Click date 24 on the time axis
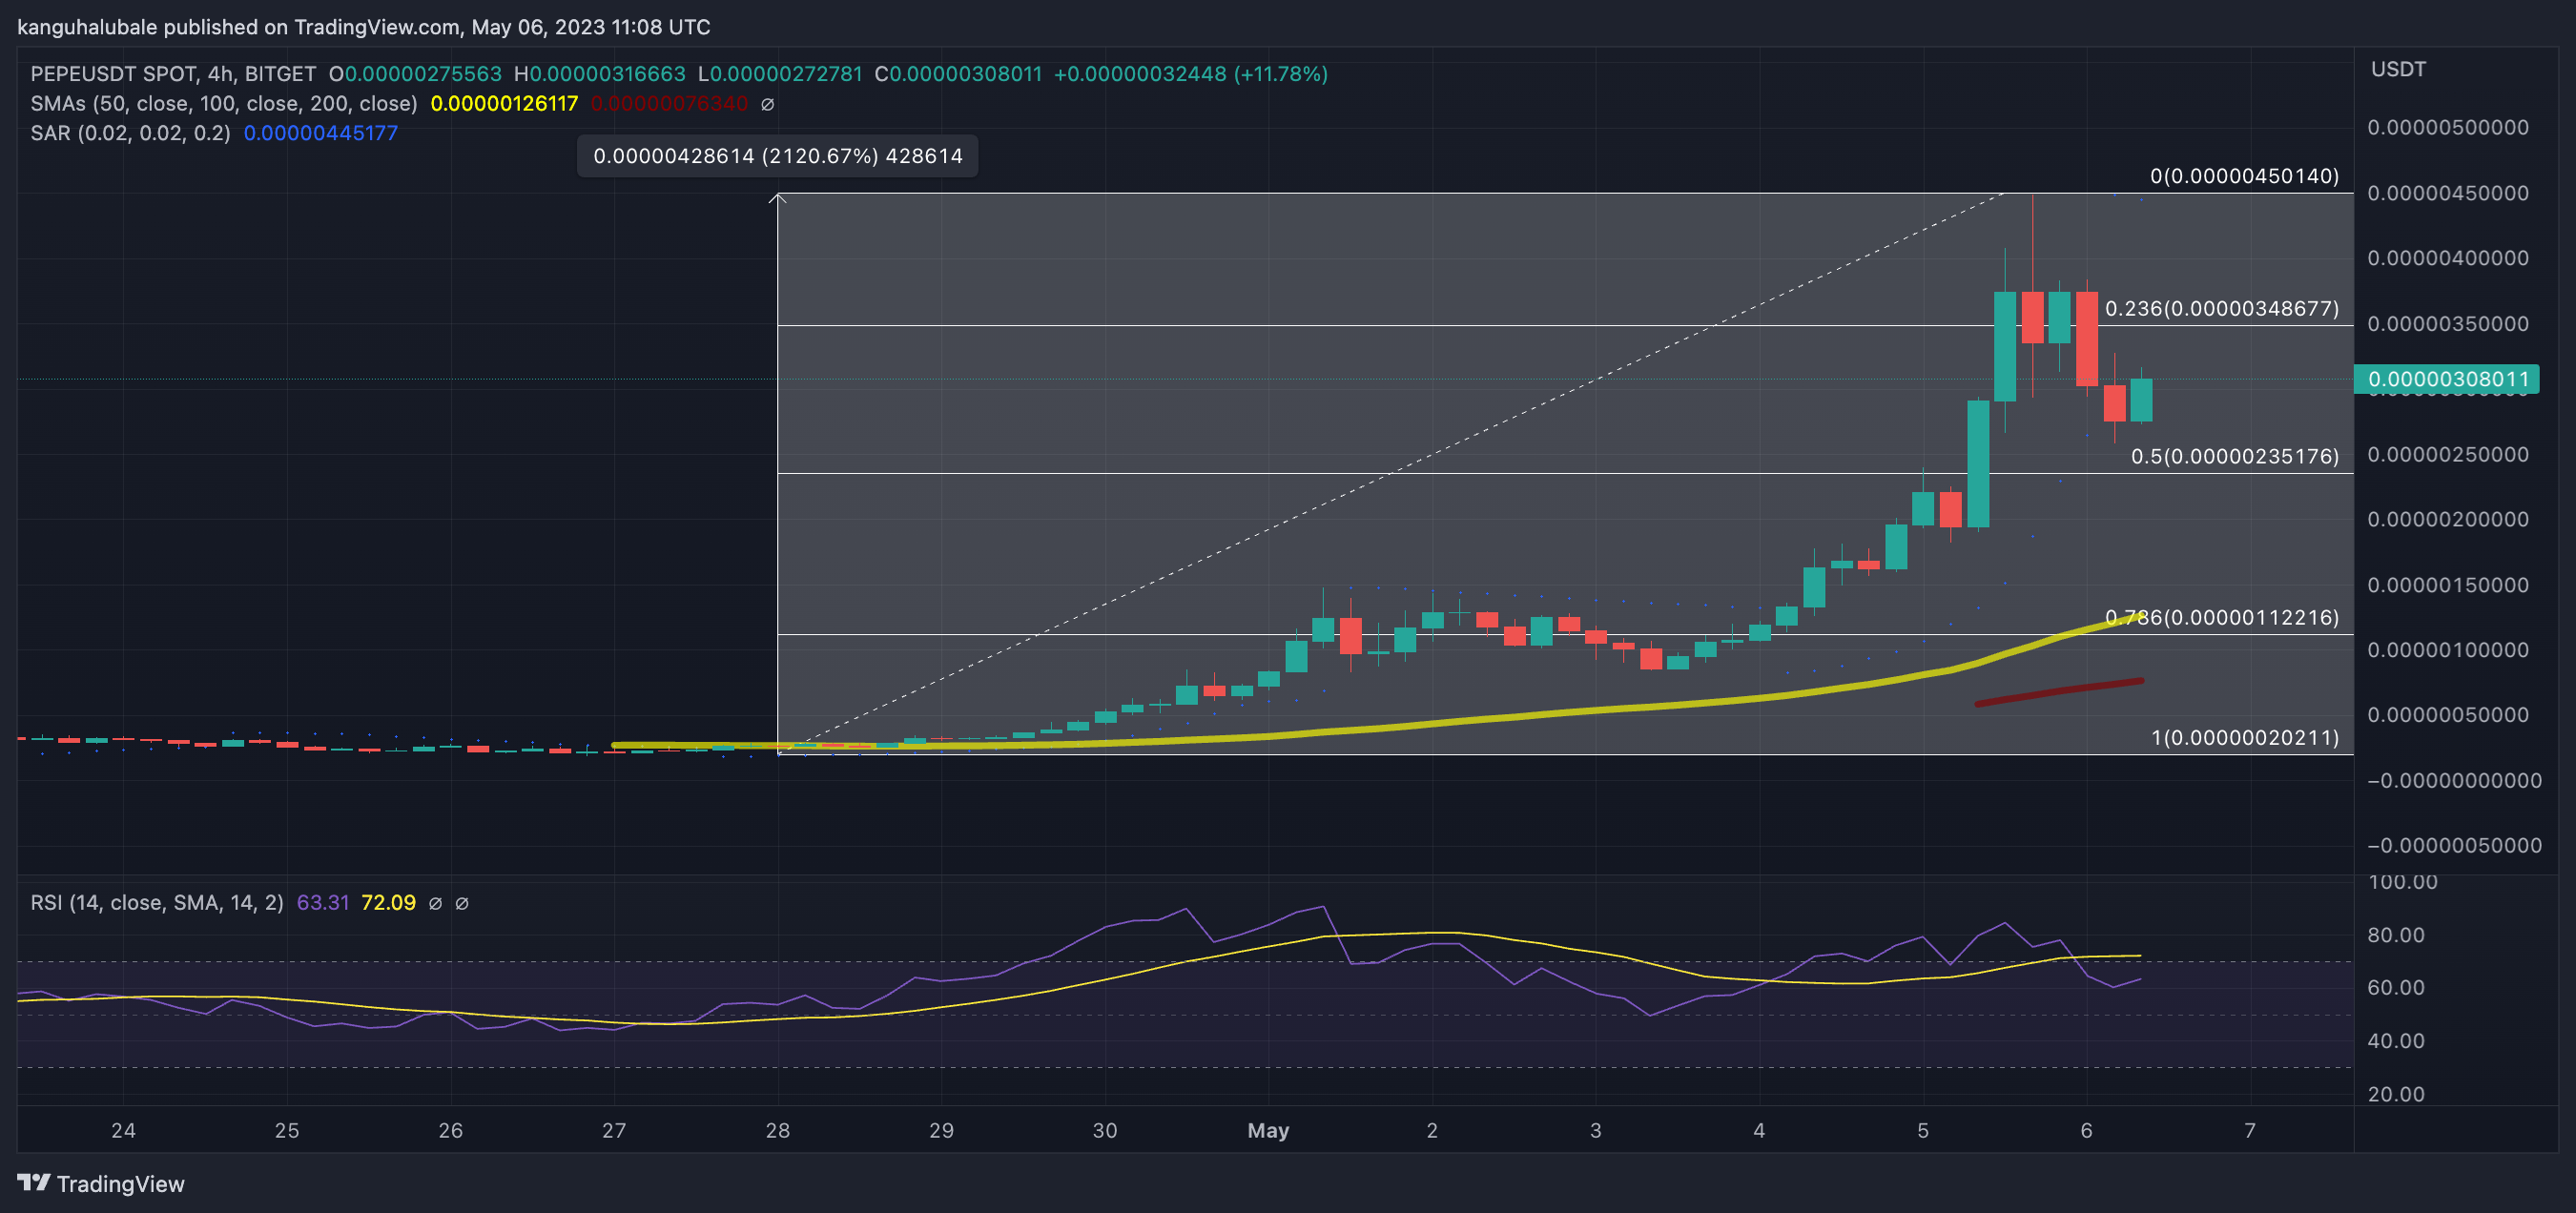The image size is (2576, 1213). pyautogui.click(x=123, y=1131)
